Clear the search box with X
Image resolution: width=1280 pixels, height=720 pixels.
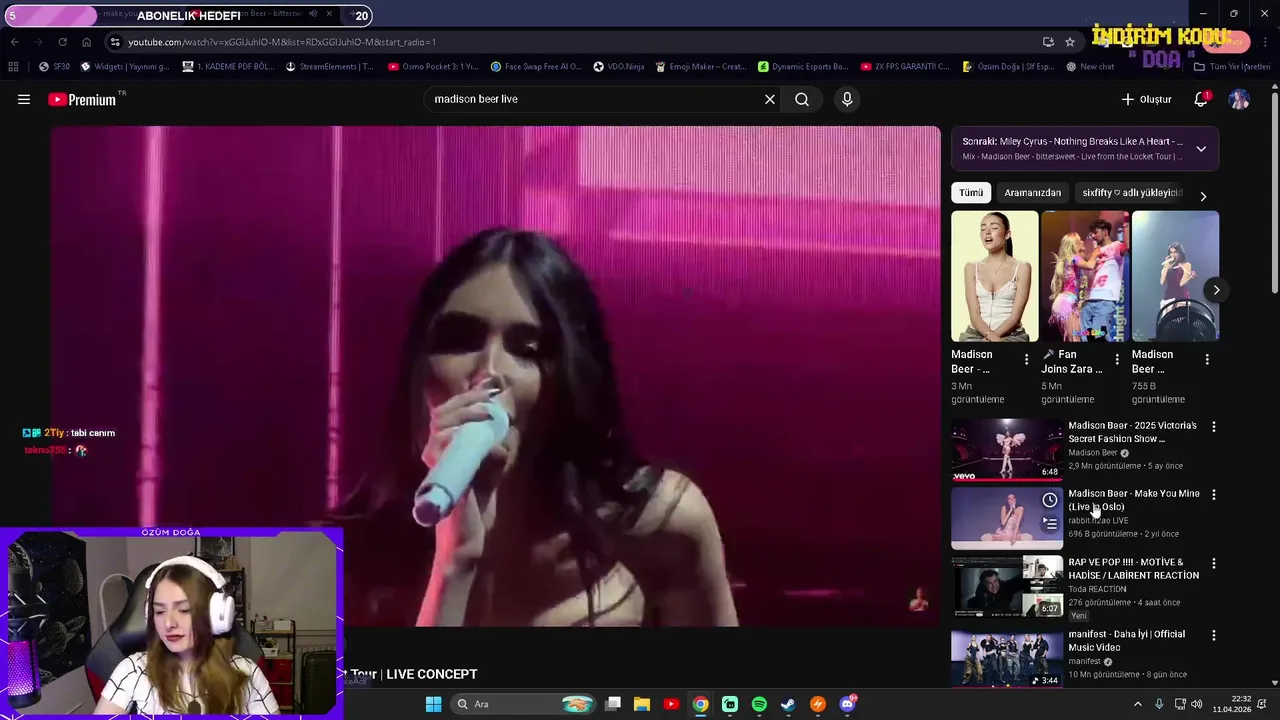[770, 99]
